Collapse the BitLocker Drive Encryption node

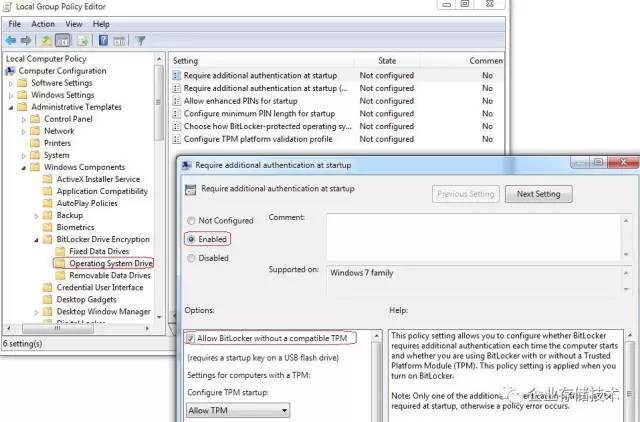[36, 240]
